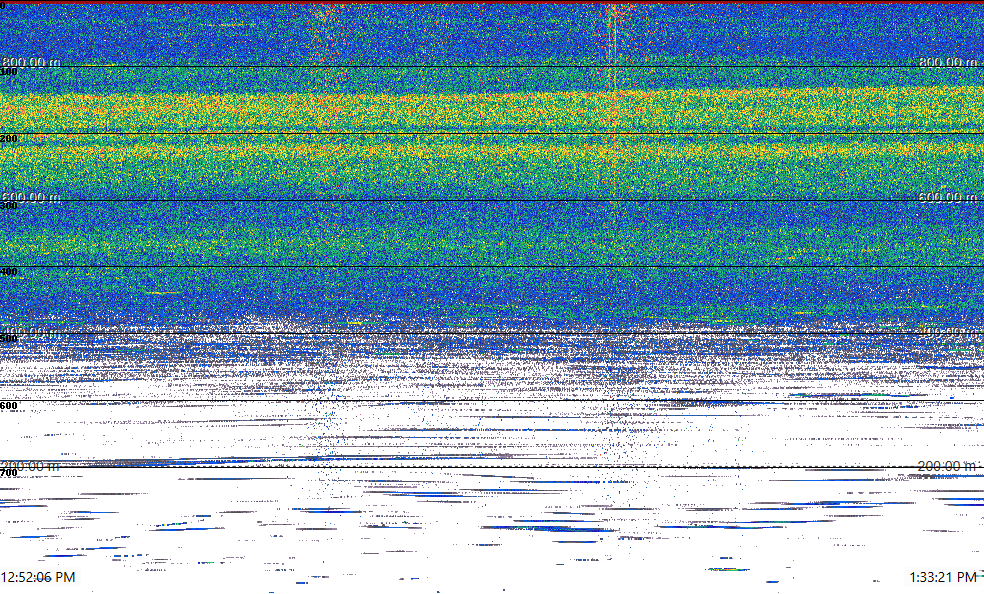Click the left-side 800.00 m range label
984x594 pixels.
tap(31, 62)
